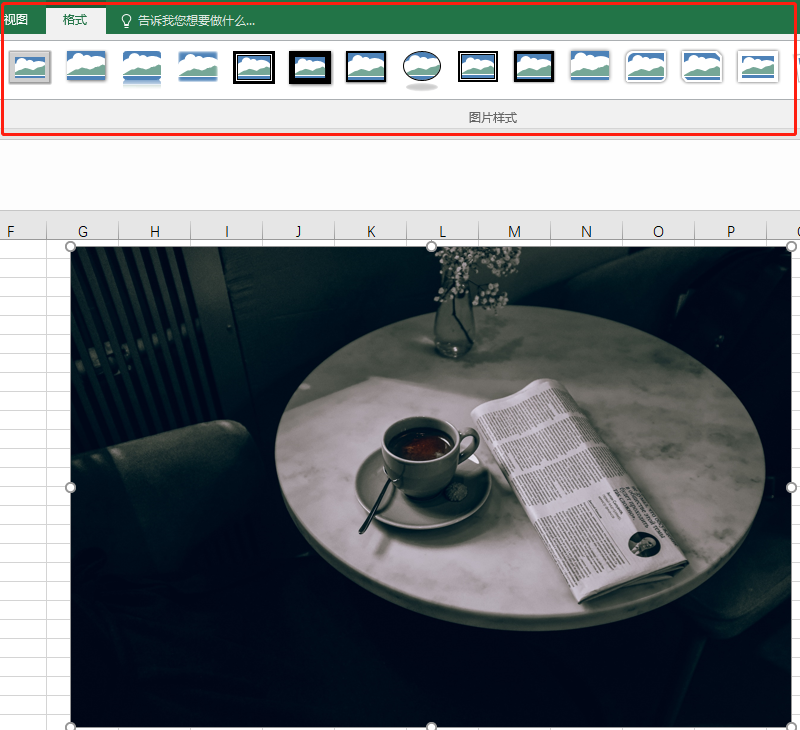Click the right-middle resize handle of picture
The height and width of the screenshot is (730, 800).
tap(791, 487)
